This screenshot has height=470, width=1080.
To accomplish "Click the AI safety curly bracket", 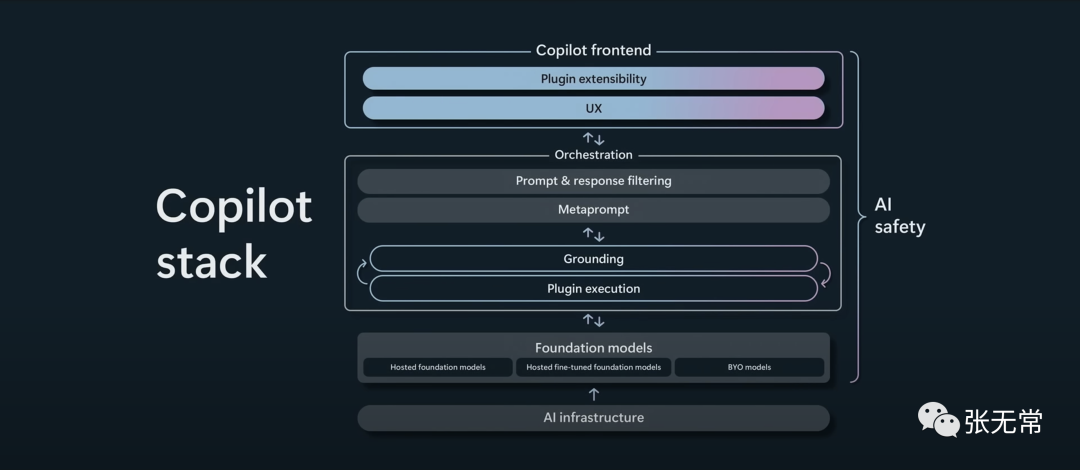I will click(858, 216).
